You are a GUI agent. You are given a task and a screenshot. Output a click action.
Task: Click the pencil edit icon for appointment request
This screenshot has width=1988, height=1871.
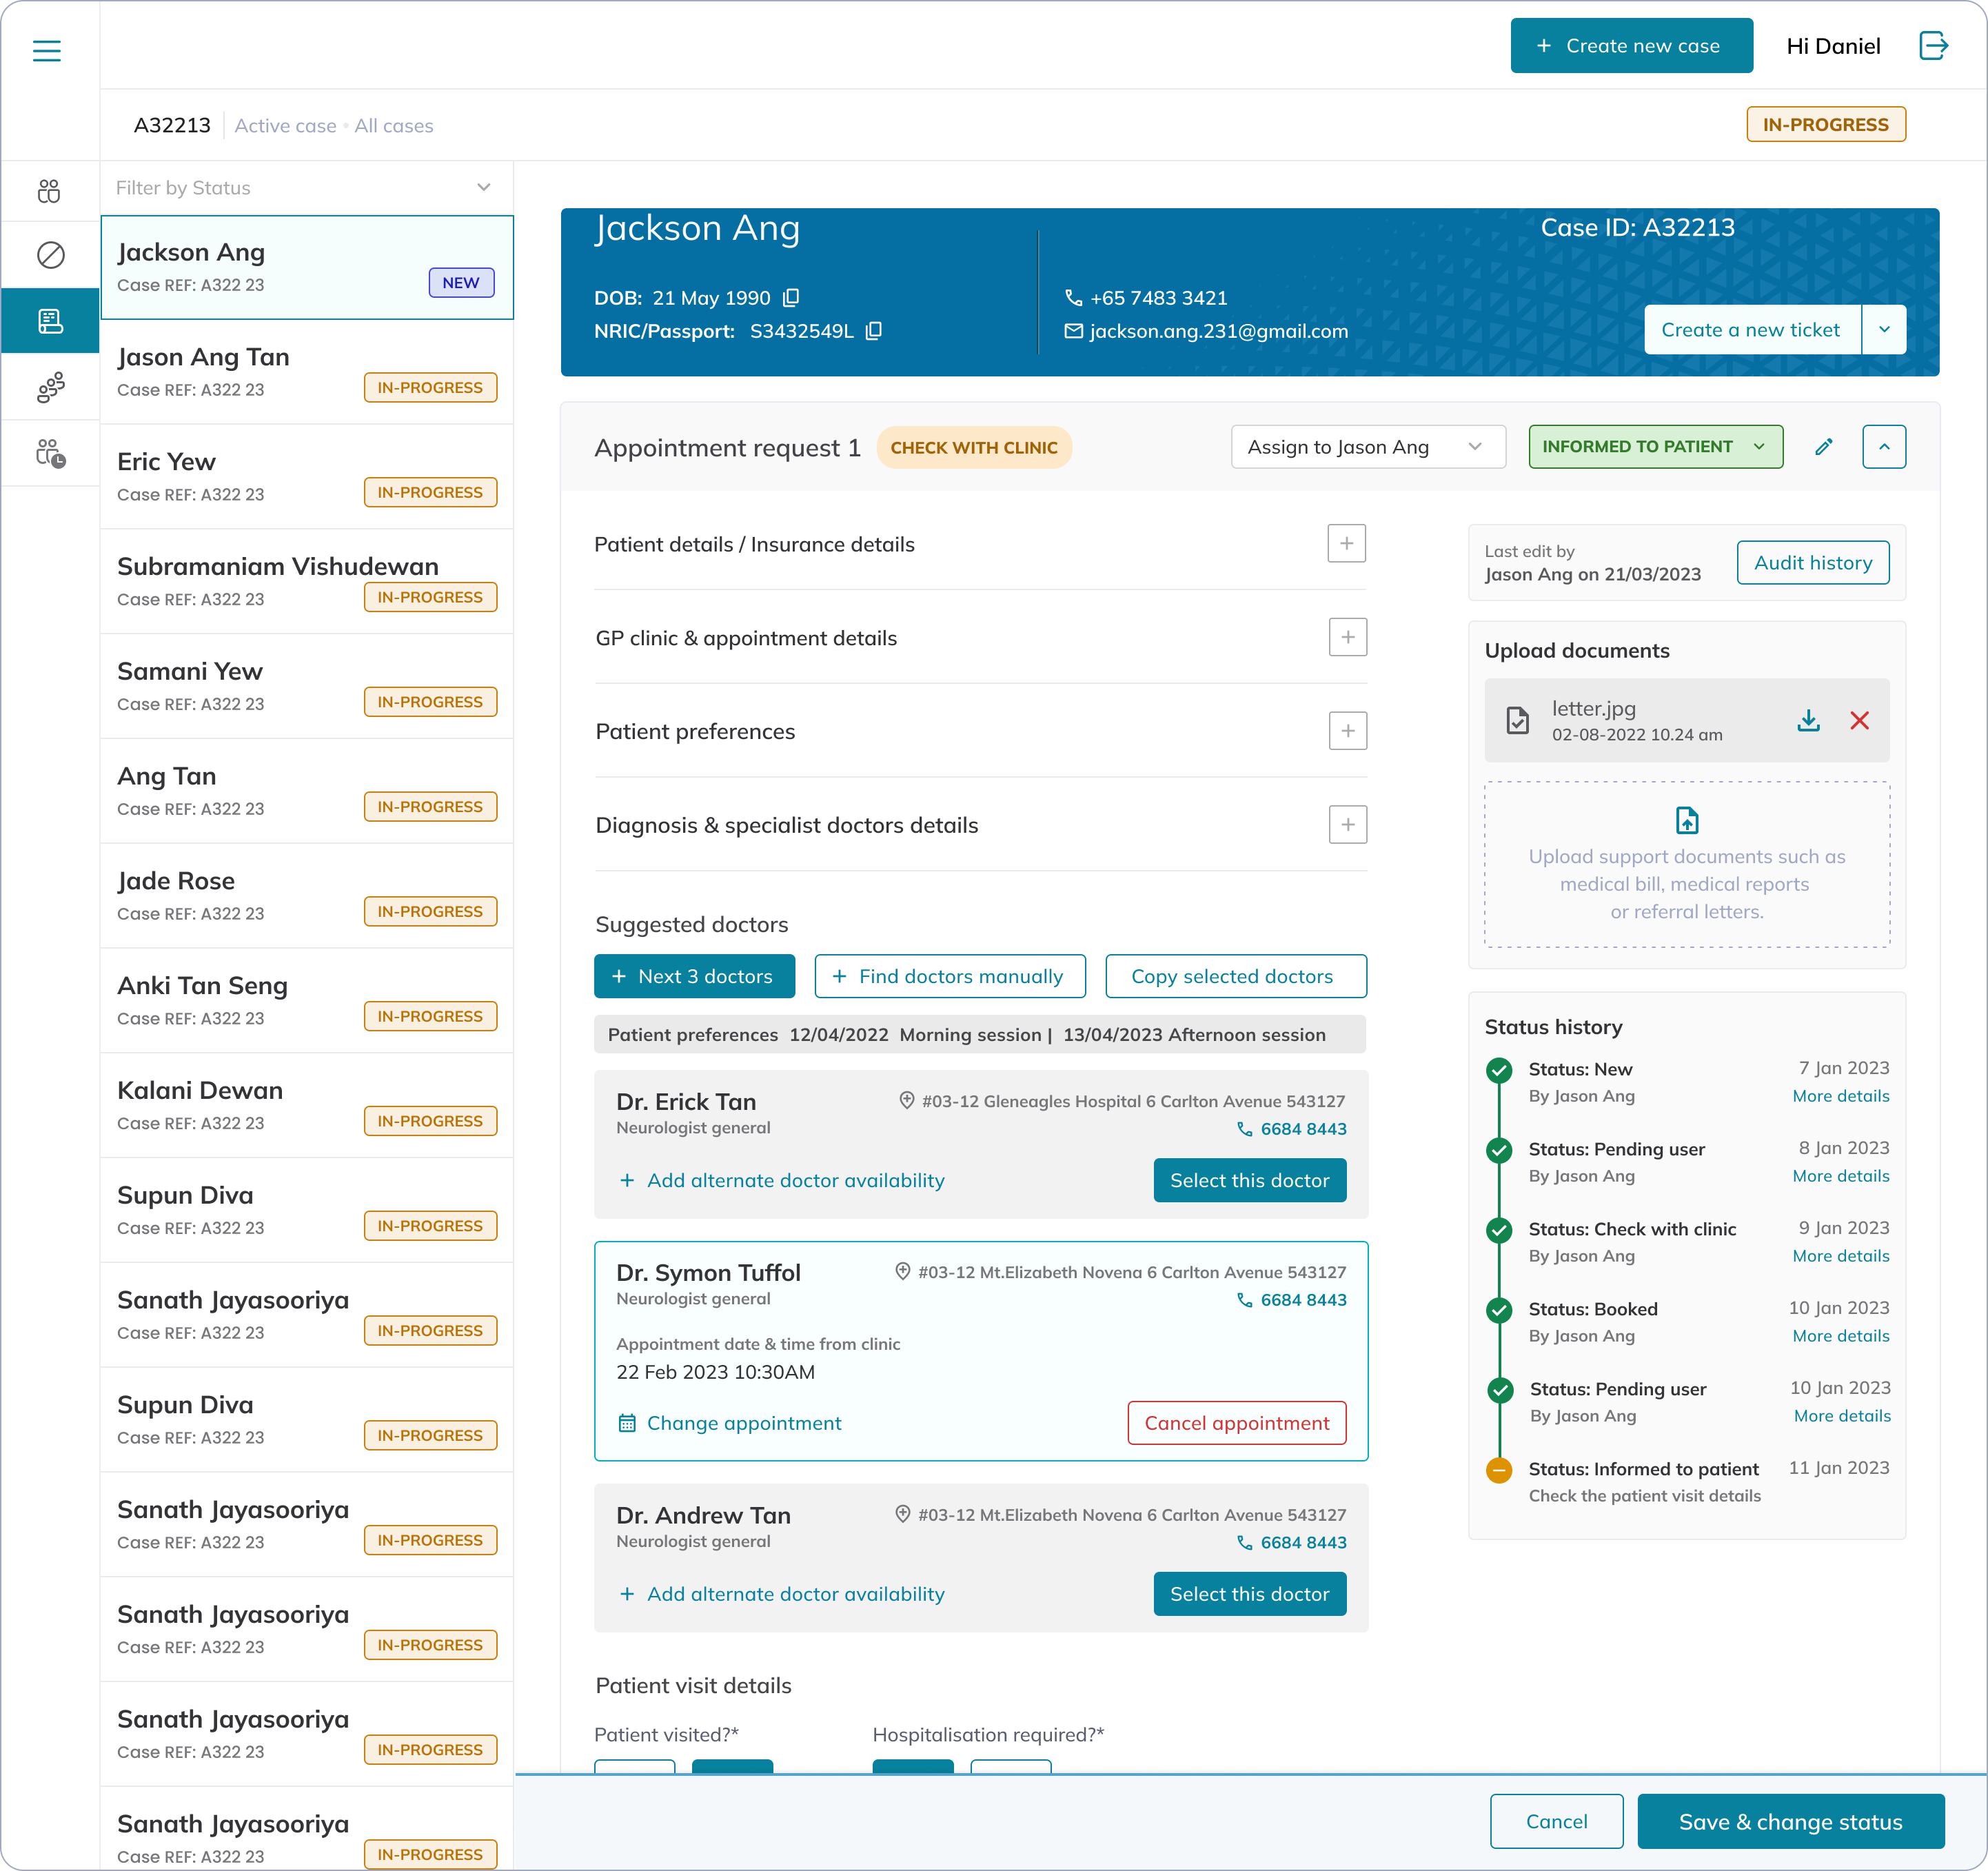click(x=1823, y=447)
